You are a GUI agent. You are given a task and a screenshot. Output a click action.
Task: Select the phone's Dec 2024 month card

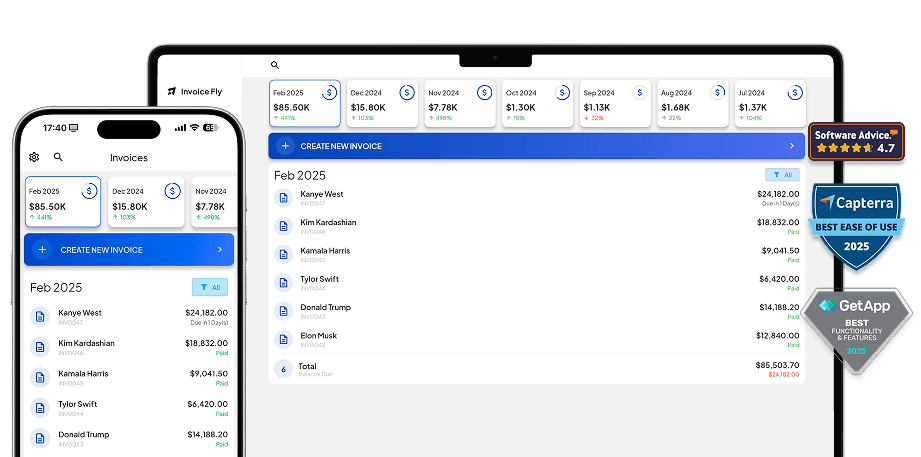(x=146, y=202)
